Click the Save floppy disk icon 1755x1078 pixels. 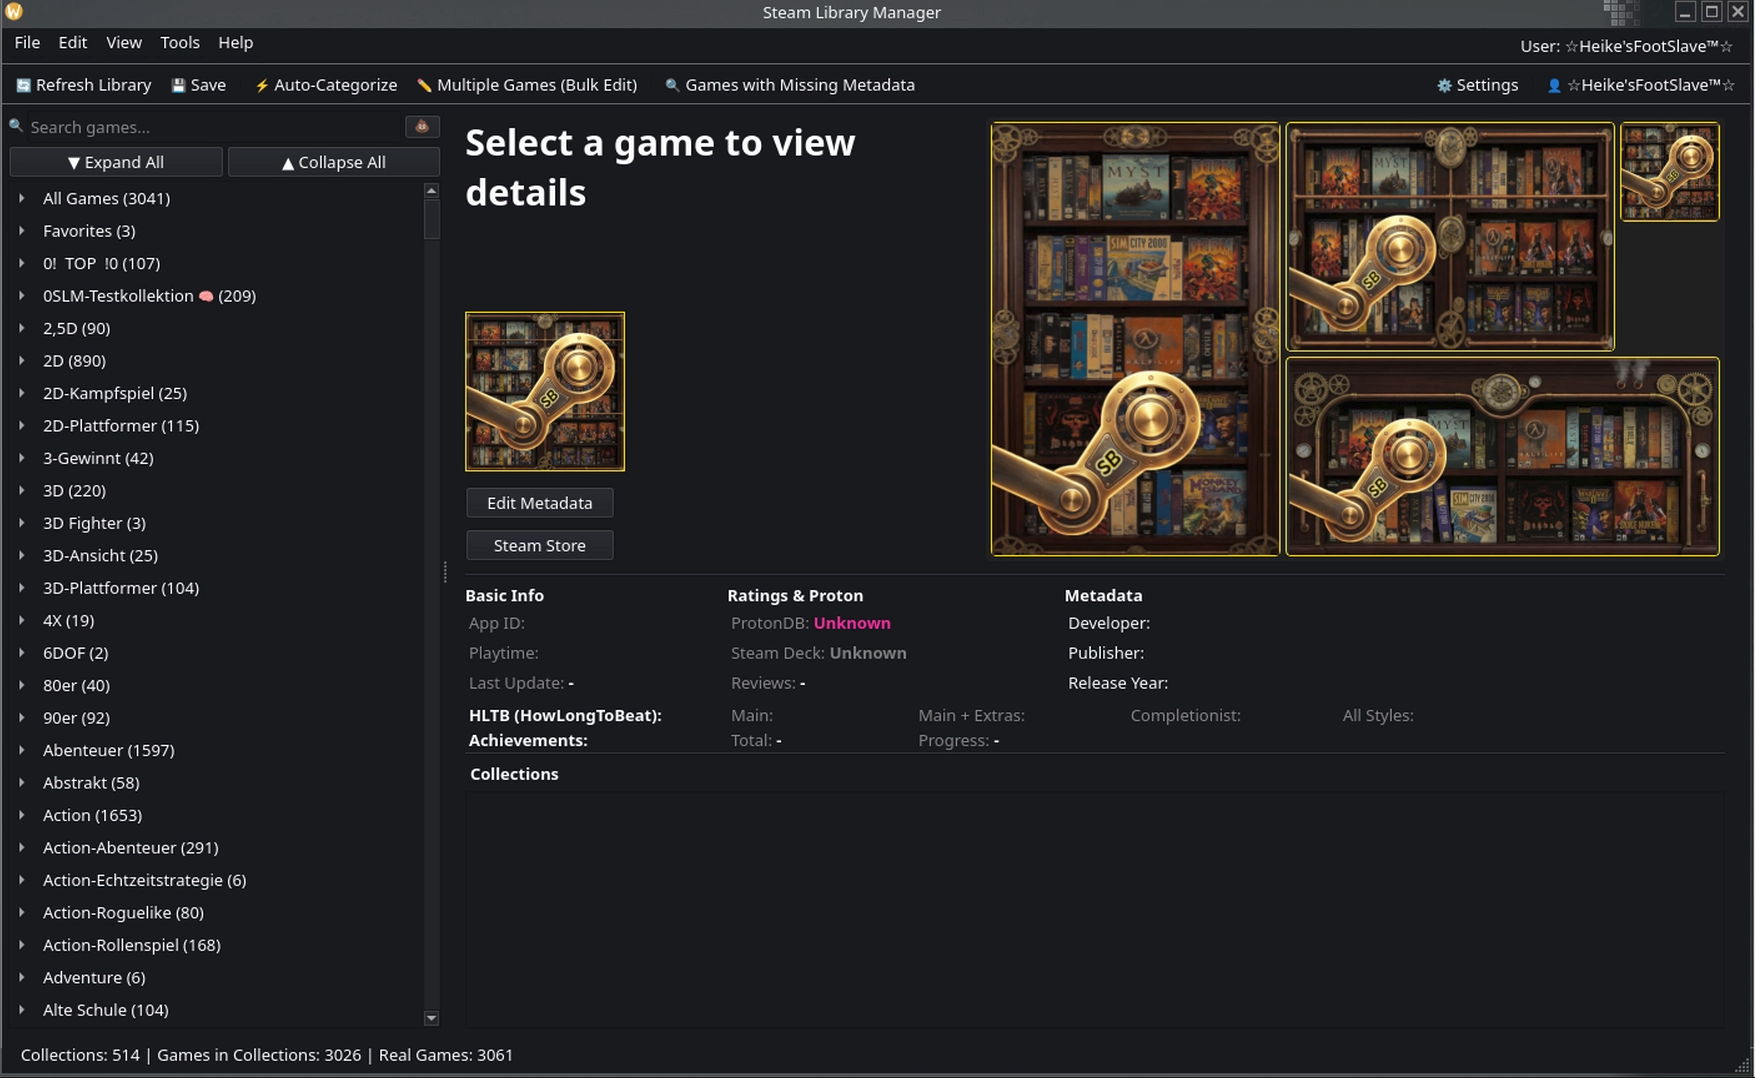[178, 86]
